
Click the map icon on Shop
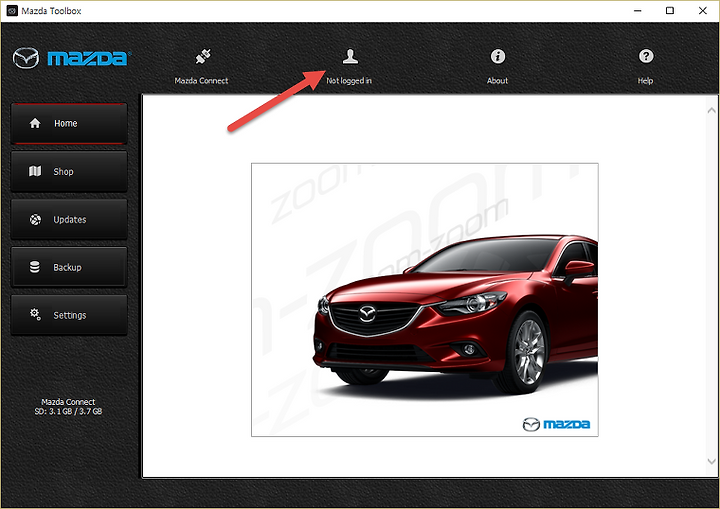(x=35, y=171)
